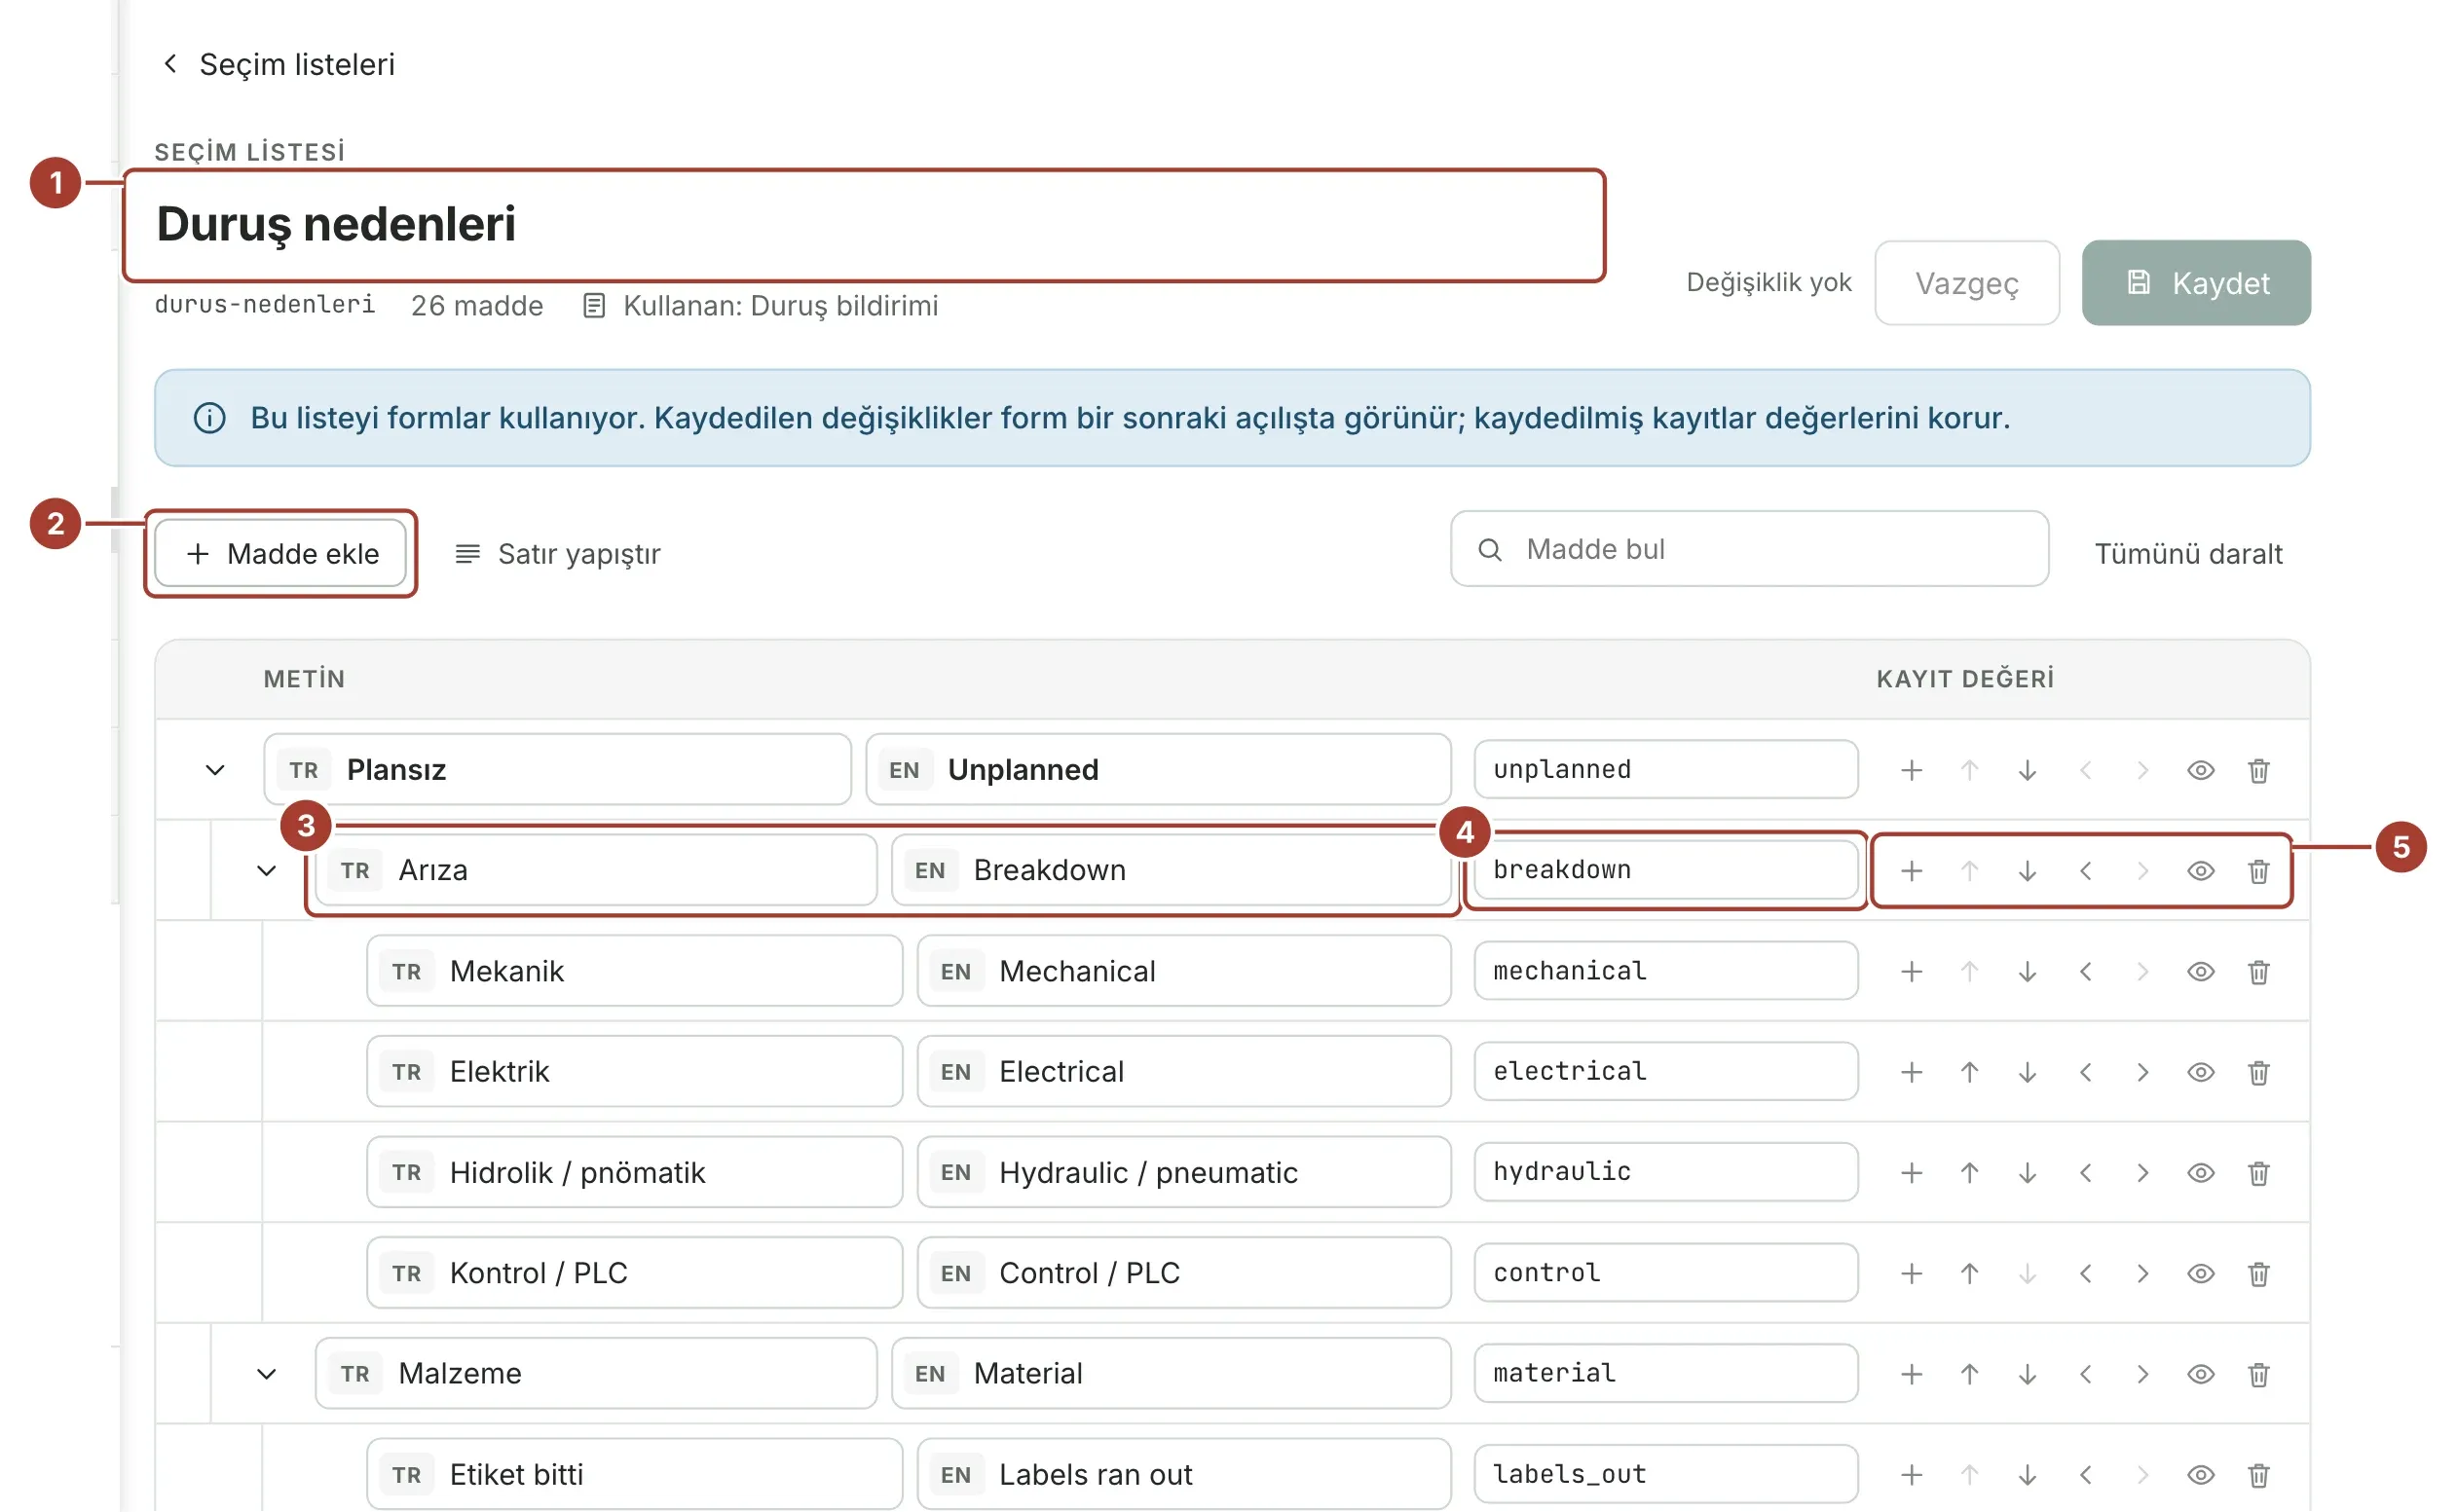Click the Kaydet save button
Viewport: 2457px width, 1512px height.
tap(2195, 283)
